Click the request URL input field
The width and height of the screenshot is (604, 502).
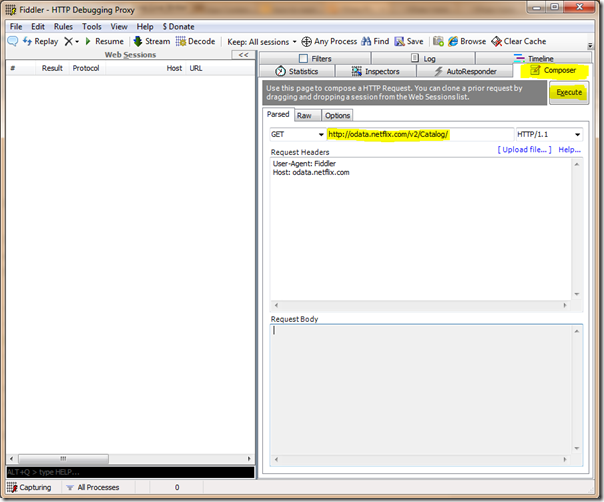click(418, 134)
